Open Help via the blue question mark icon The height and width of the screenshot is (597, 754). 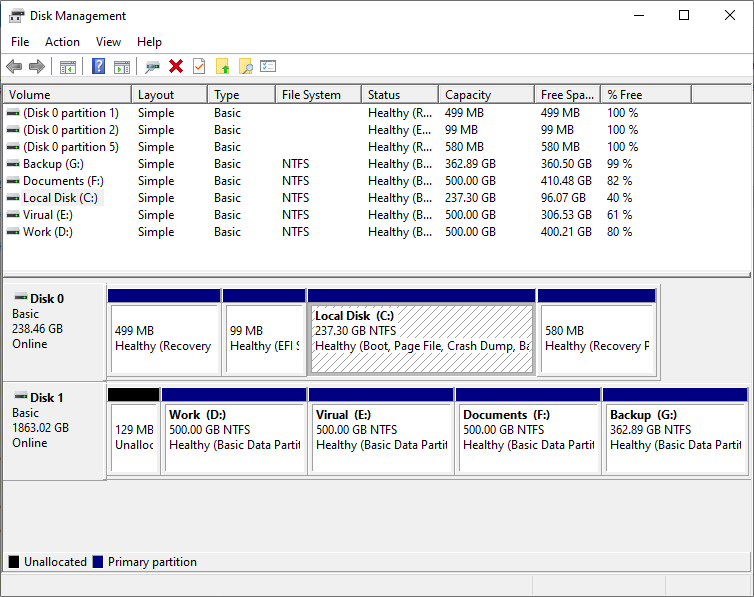coord(98,67)
